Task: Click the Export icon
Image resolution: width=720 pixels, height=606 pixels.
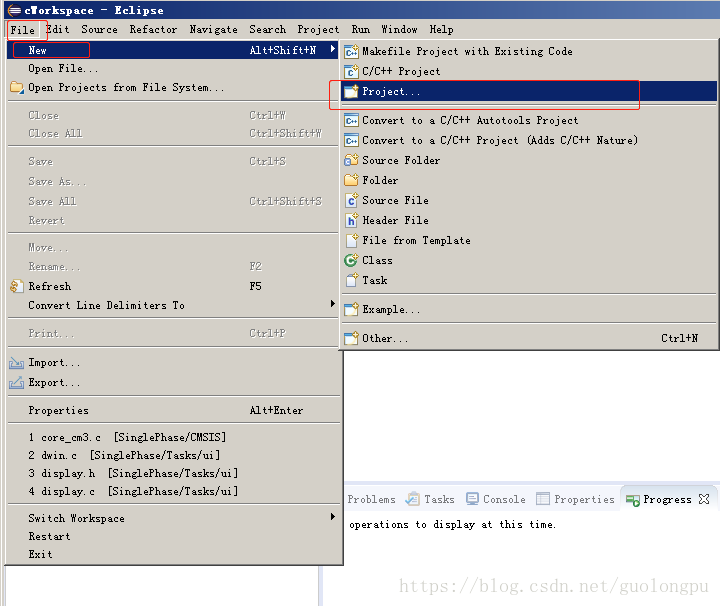Action: [x=17, y=382]
